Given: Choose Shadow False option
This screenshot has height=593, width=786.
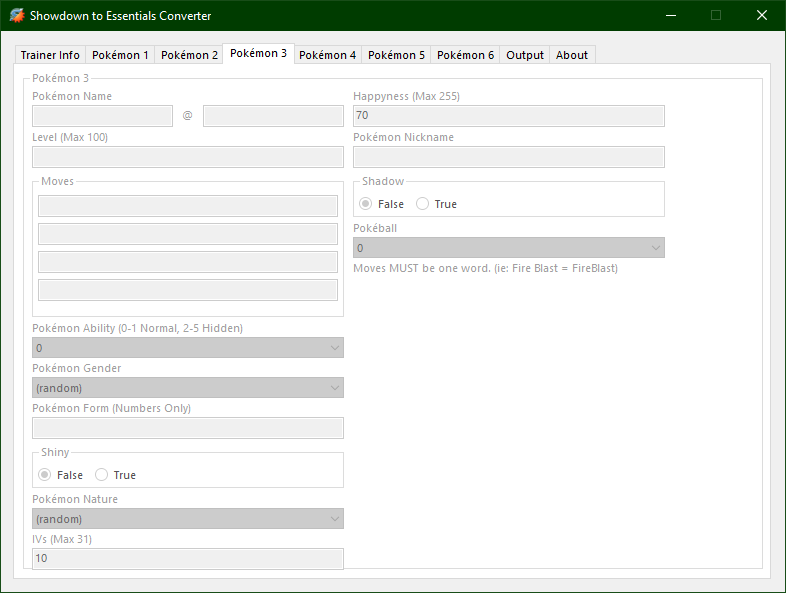Looking at the screenshot, I should pyautogui.click(x=366, y=204).
